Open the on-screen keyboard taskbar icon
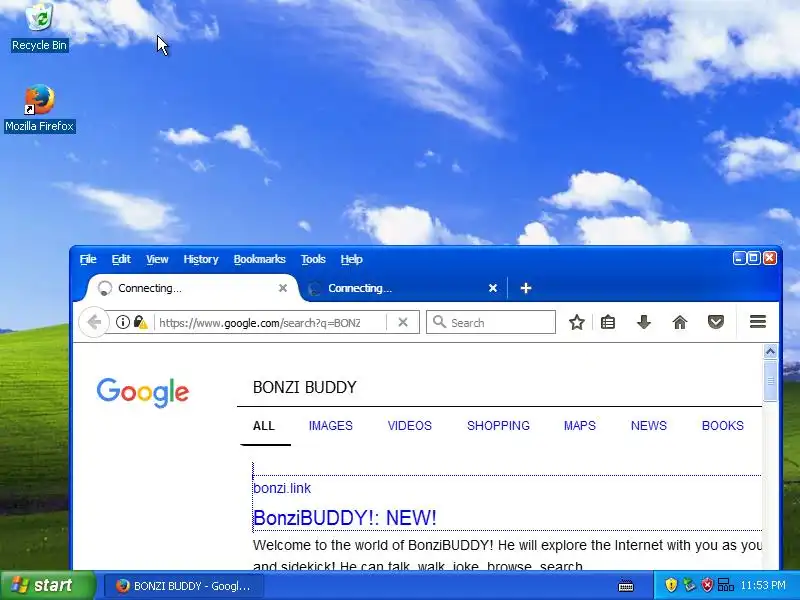Viewport: 800px width, 600px height. pos(626,585)
